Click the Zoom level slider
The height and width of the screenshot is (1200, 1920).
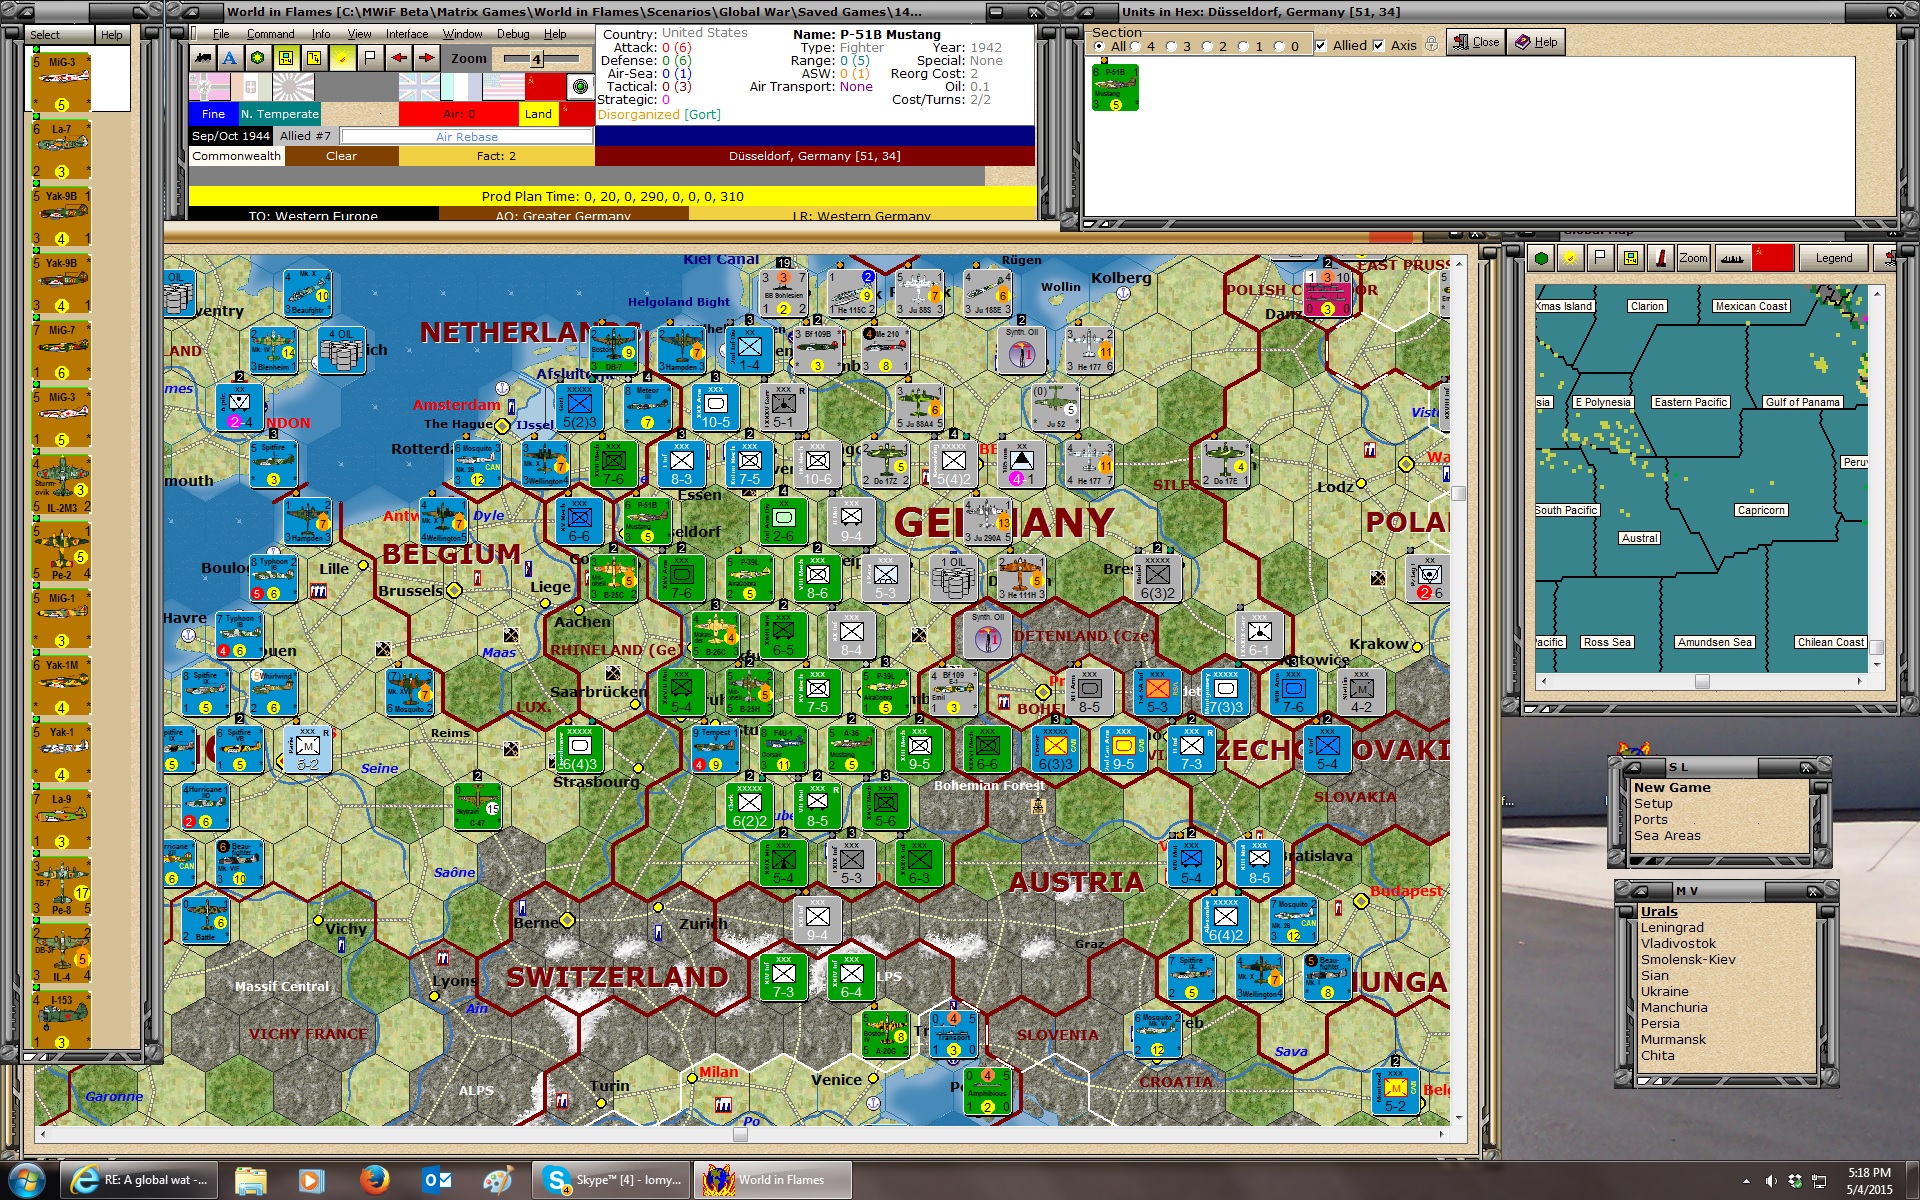(x=537, y=59)
